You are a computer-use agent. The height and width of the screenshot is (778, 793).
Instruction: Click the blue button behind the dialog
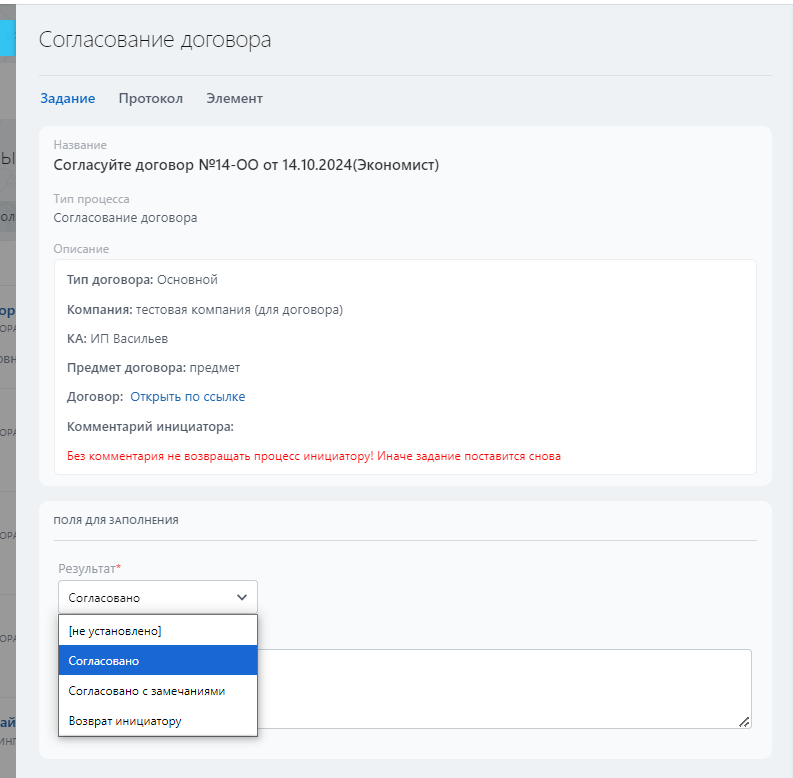[x=7, y=37]
